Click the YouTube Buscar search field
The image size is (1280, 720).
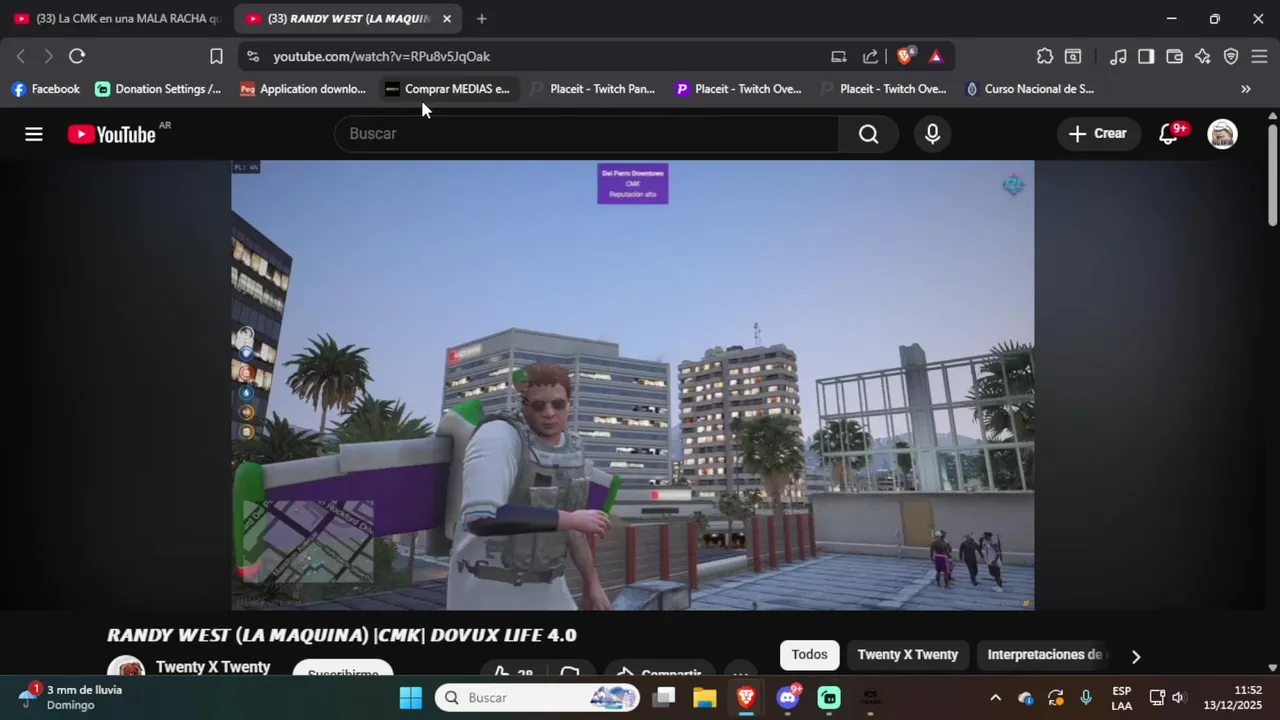[587, 134]
